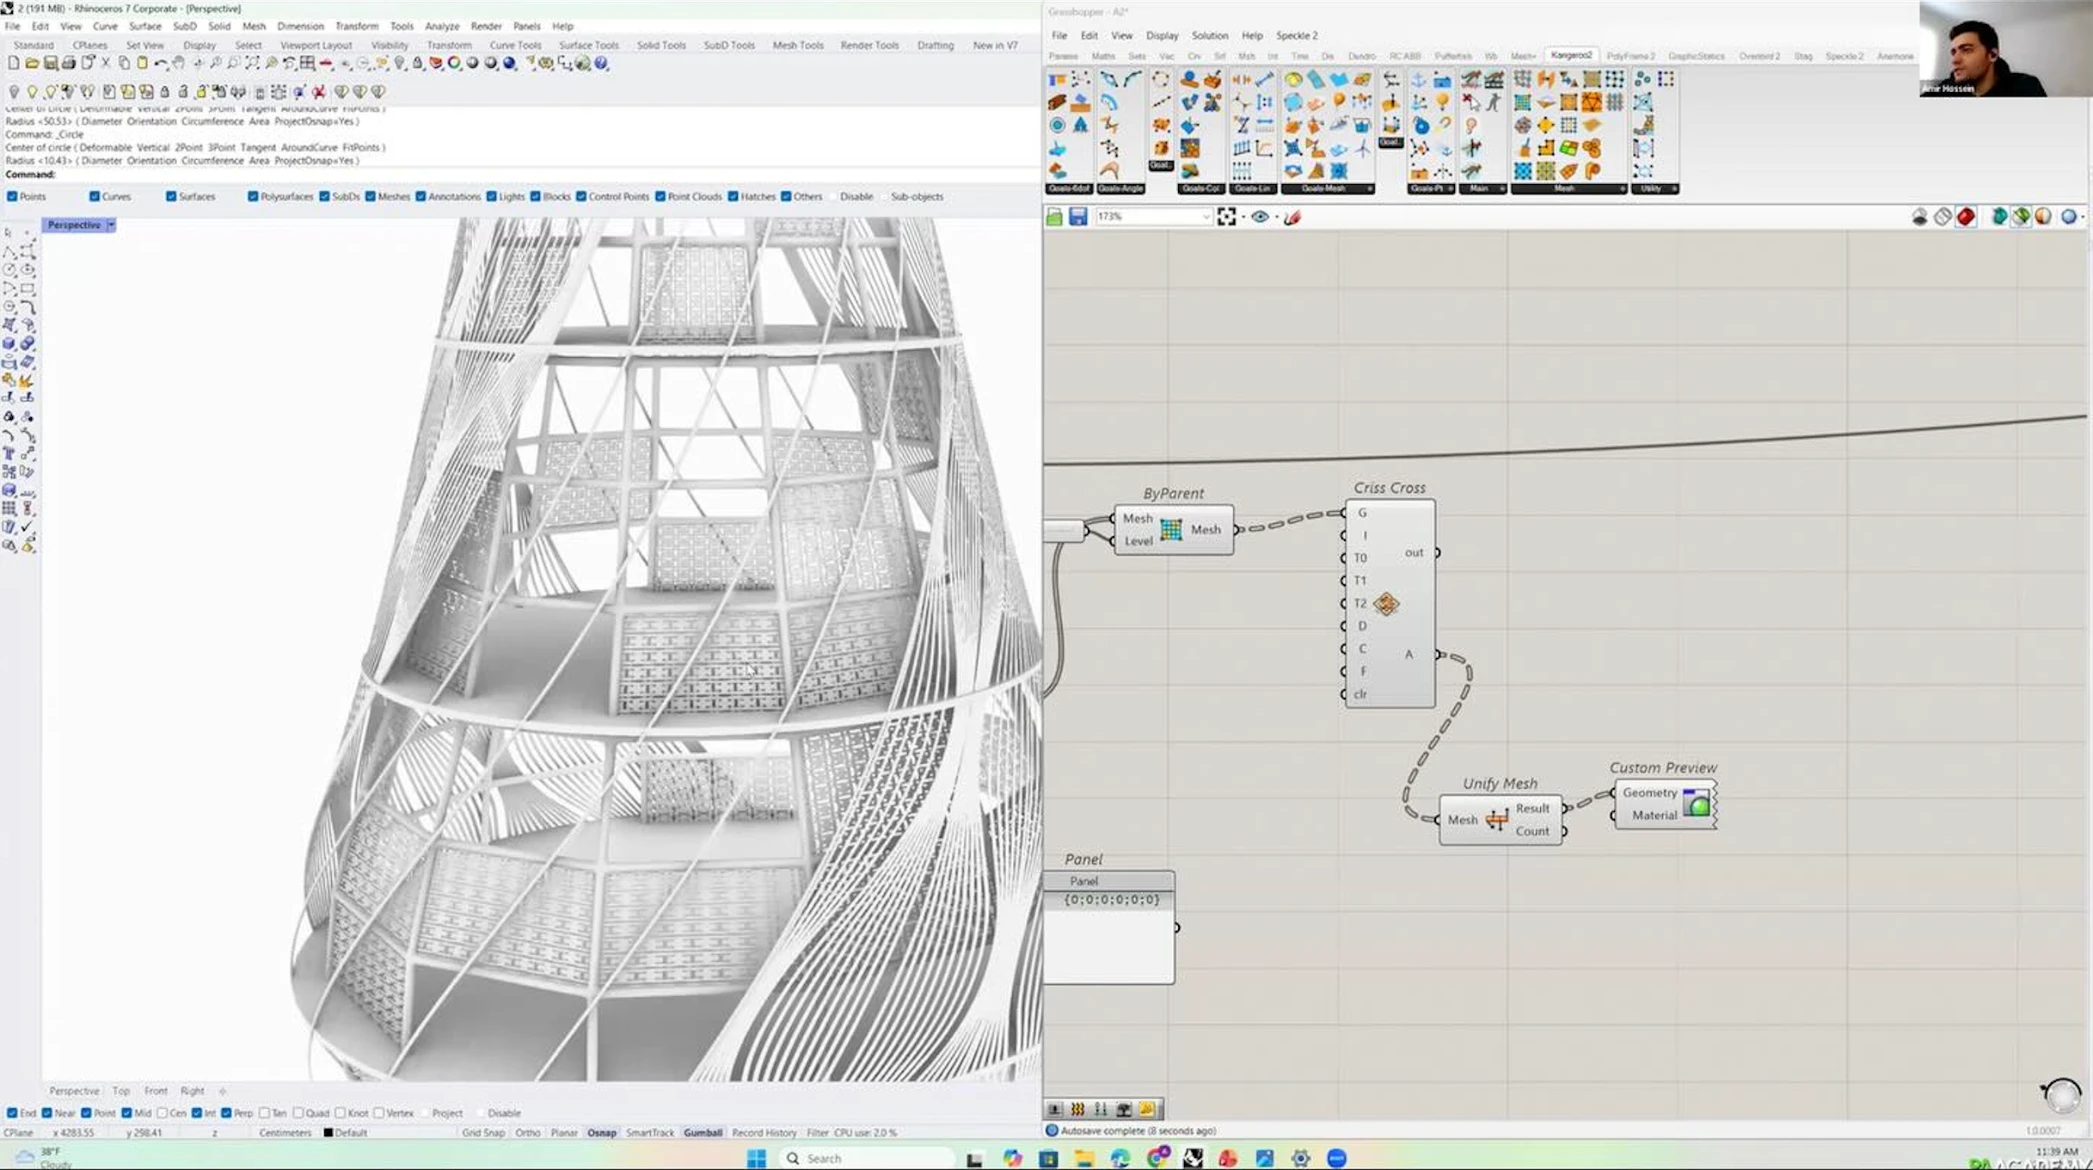Switch to the Mesh Tools toolbar tab
Image resolution: width=2093 pixels, height=1170 pixels.
797,45
